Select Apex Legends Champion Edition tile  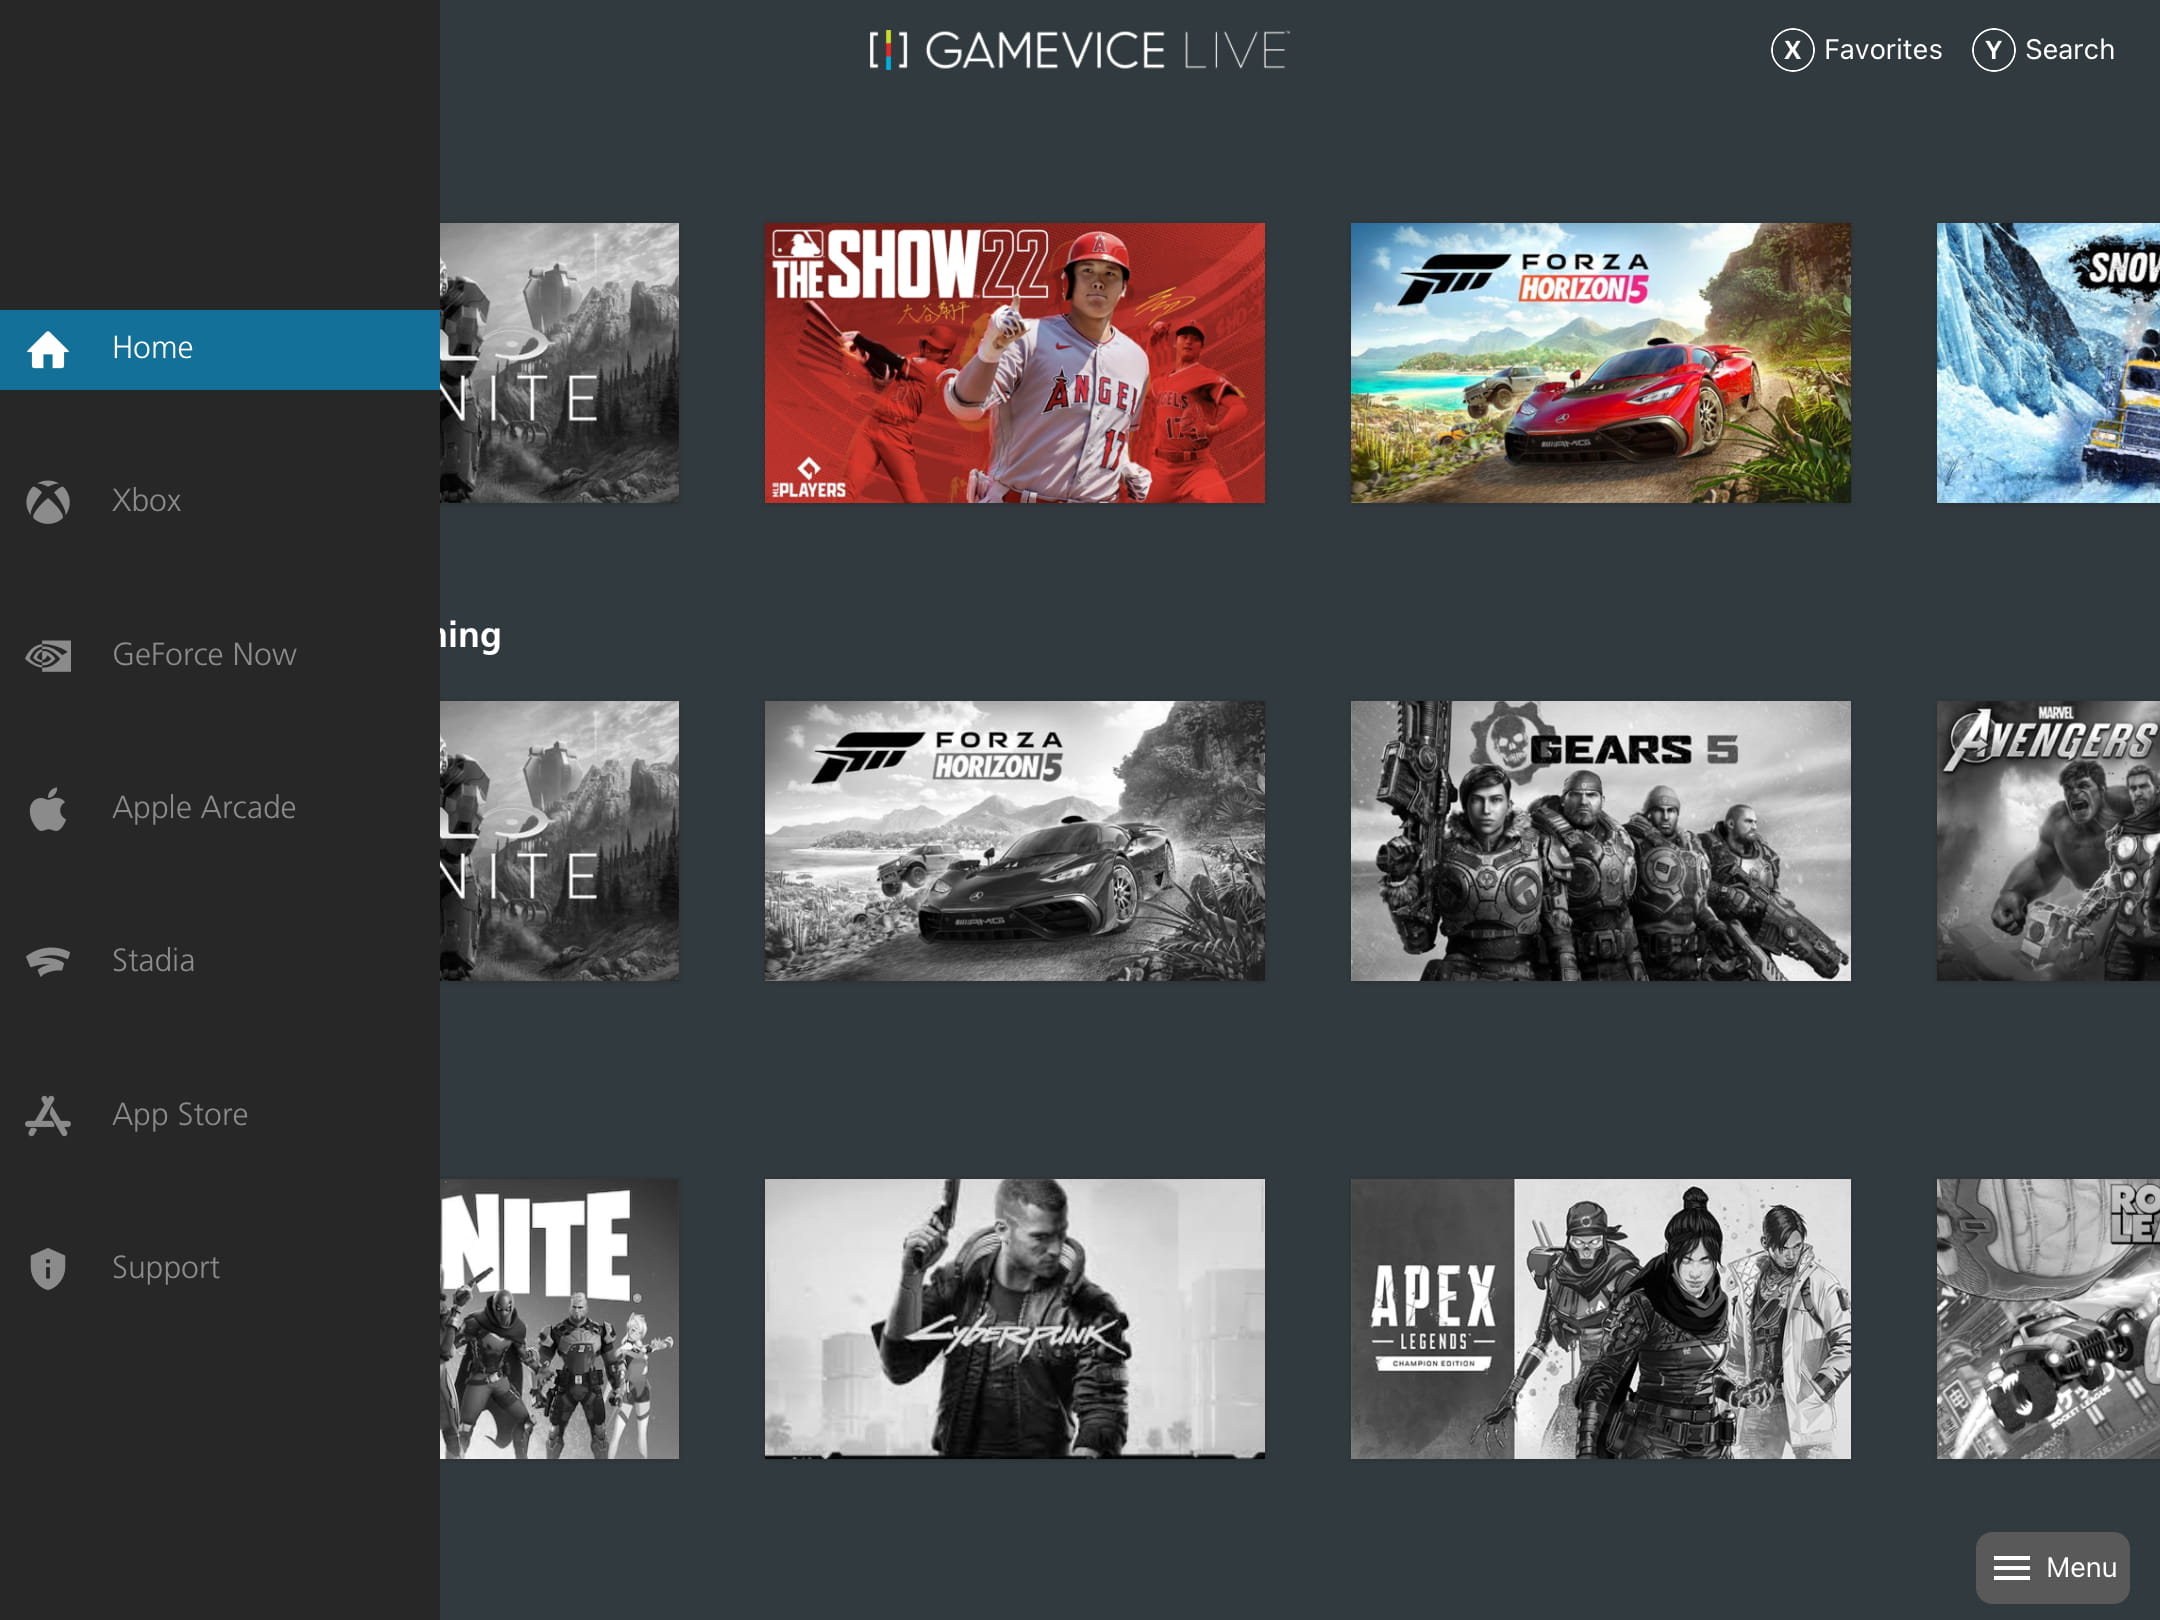[x=1600, y=1318]
